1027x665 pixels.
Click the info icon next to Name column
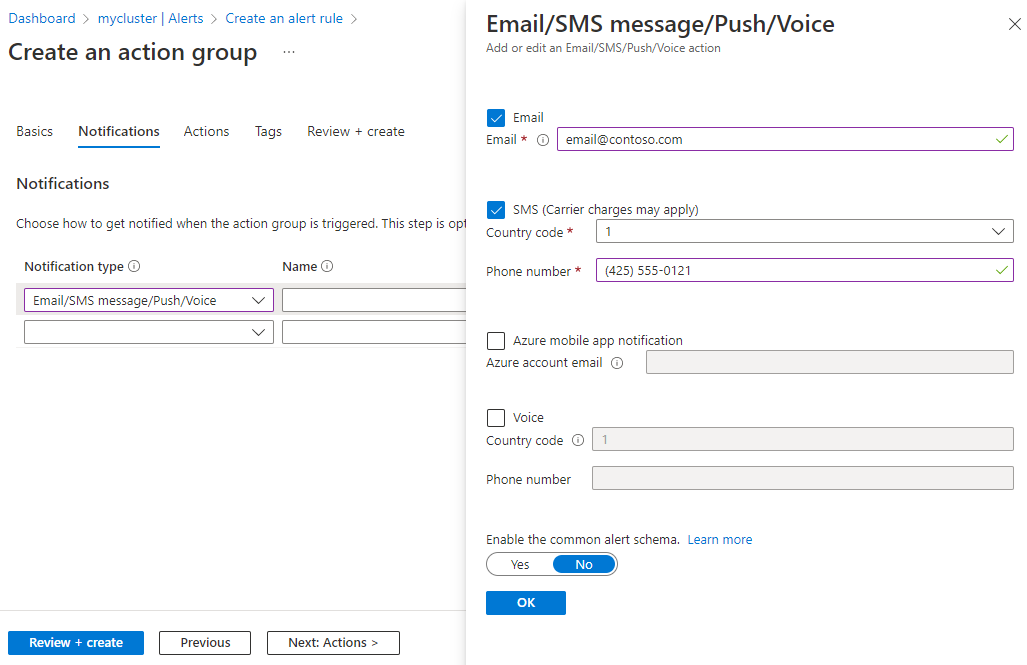coord(330,266)
